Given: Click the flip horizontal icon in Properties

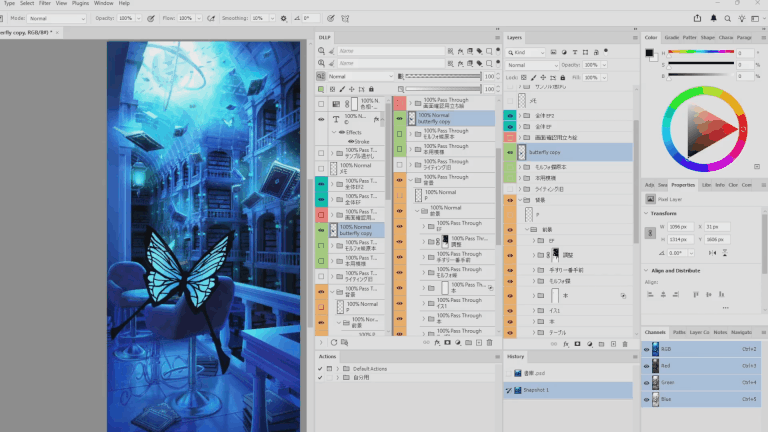Looking at the screenshot, I should [x=713, y=253].
